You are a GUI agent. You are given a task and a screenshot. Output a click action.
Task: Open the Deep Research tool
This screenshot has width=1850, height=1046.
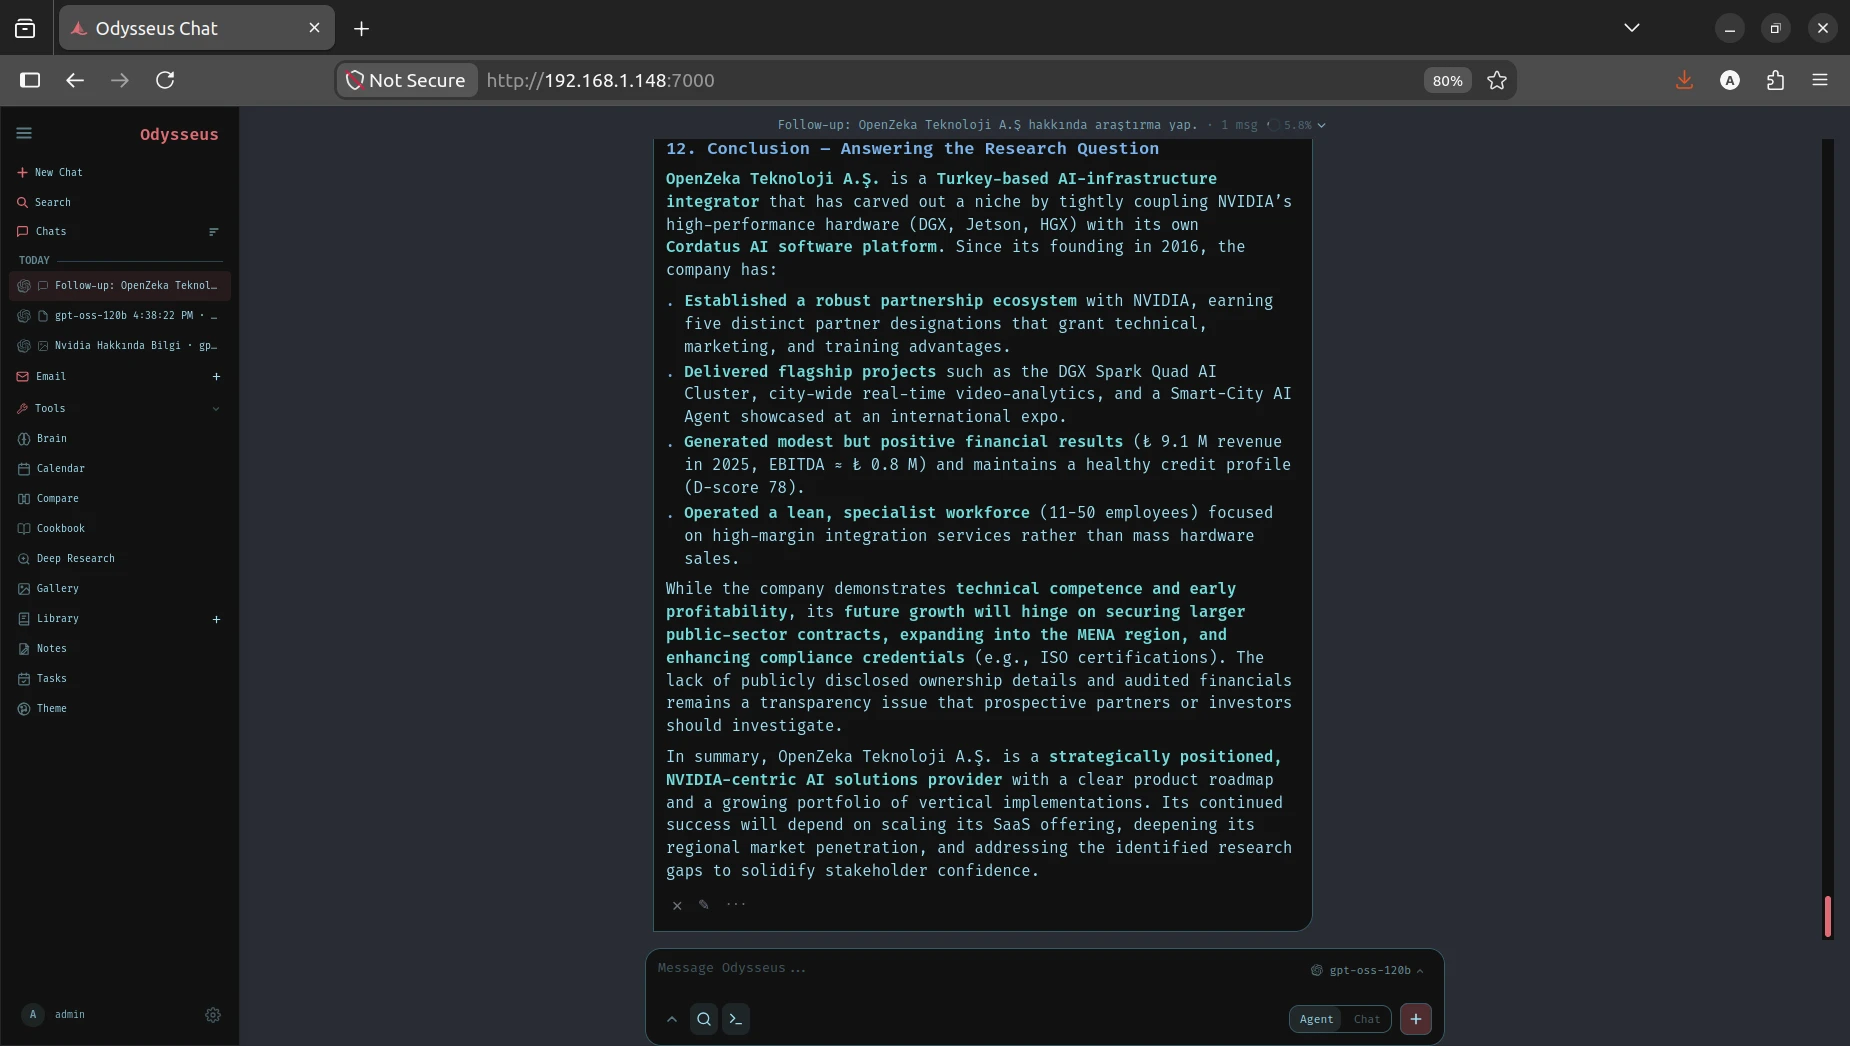pos(67,559)
